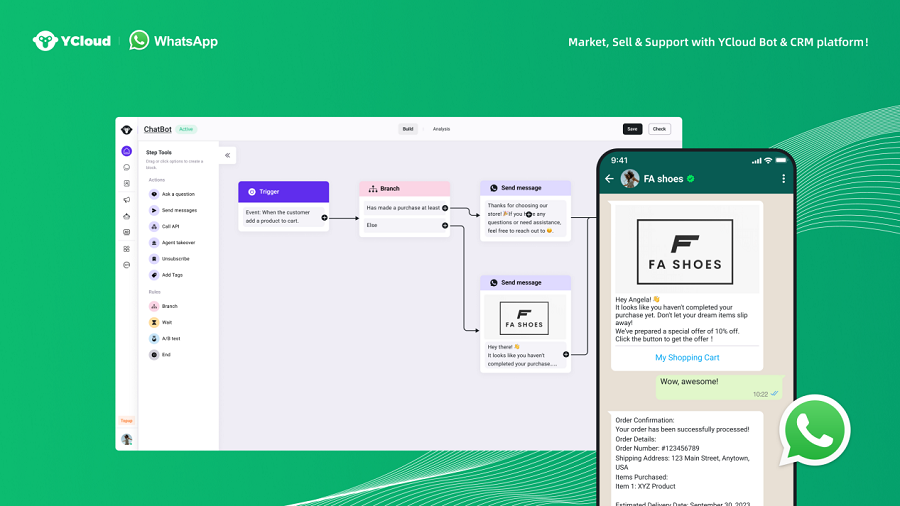Image resolution: width=900 pixels, height=506 pixels.
Task: Select the lower Send message block header
Action: (x=525, y=282)
